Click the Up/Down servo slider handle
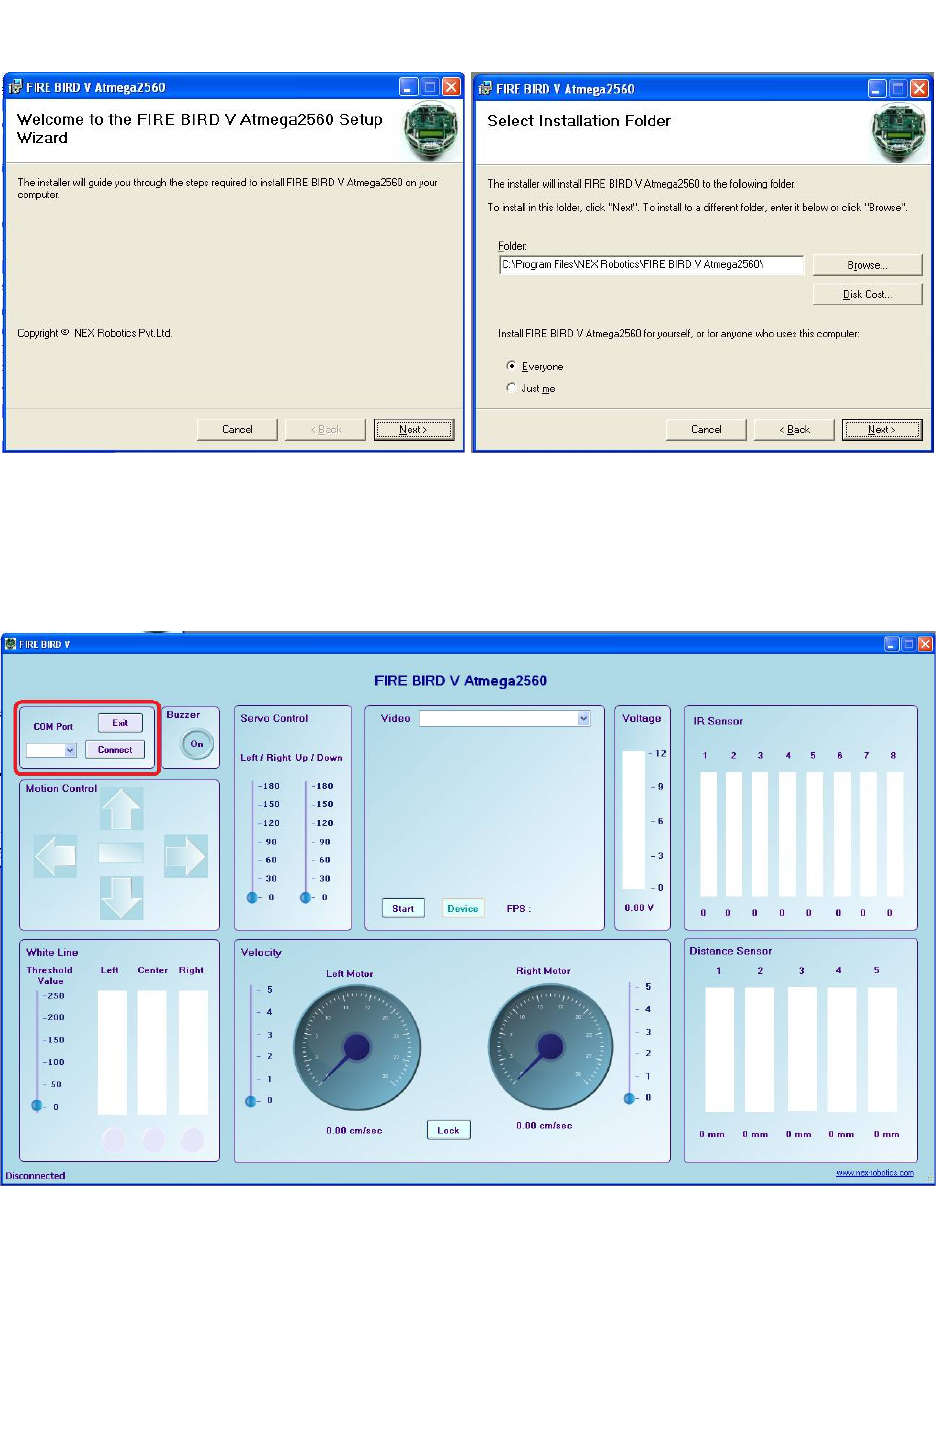Viewport: 936px width, 1440px height. pyautogui.click(x=305, y=897)
